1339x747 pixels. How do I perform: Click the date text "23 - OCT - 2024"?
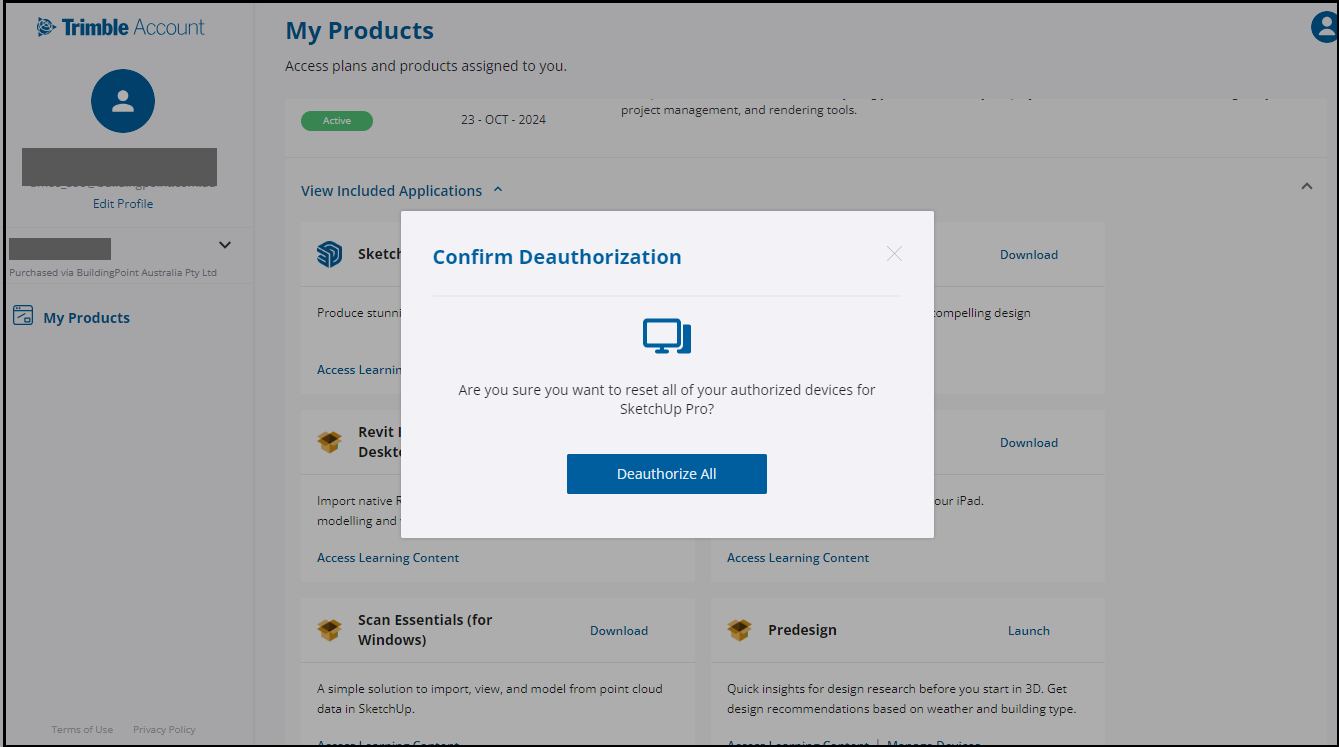tap(503, 120)
